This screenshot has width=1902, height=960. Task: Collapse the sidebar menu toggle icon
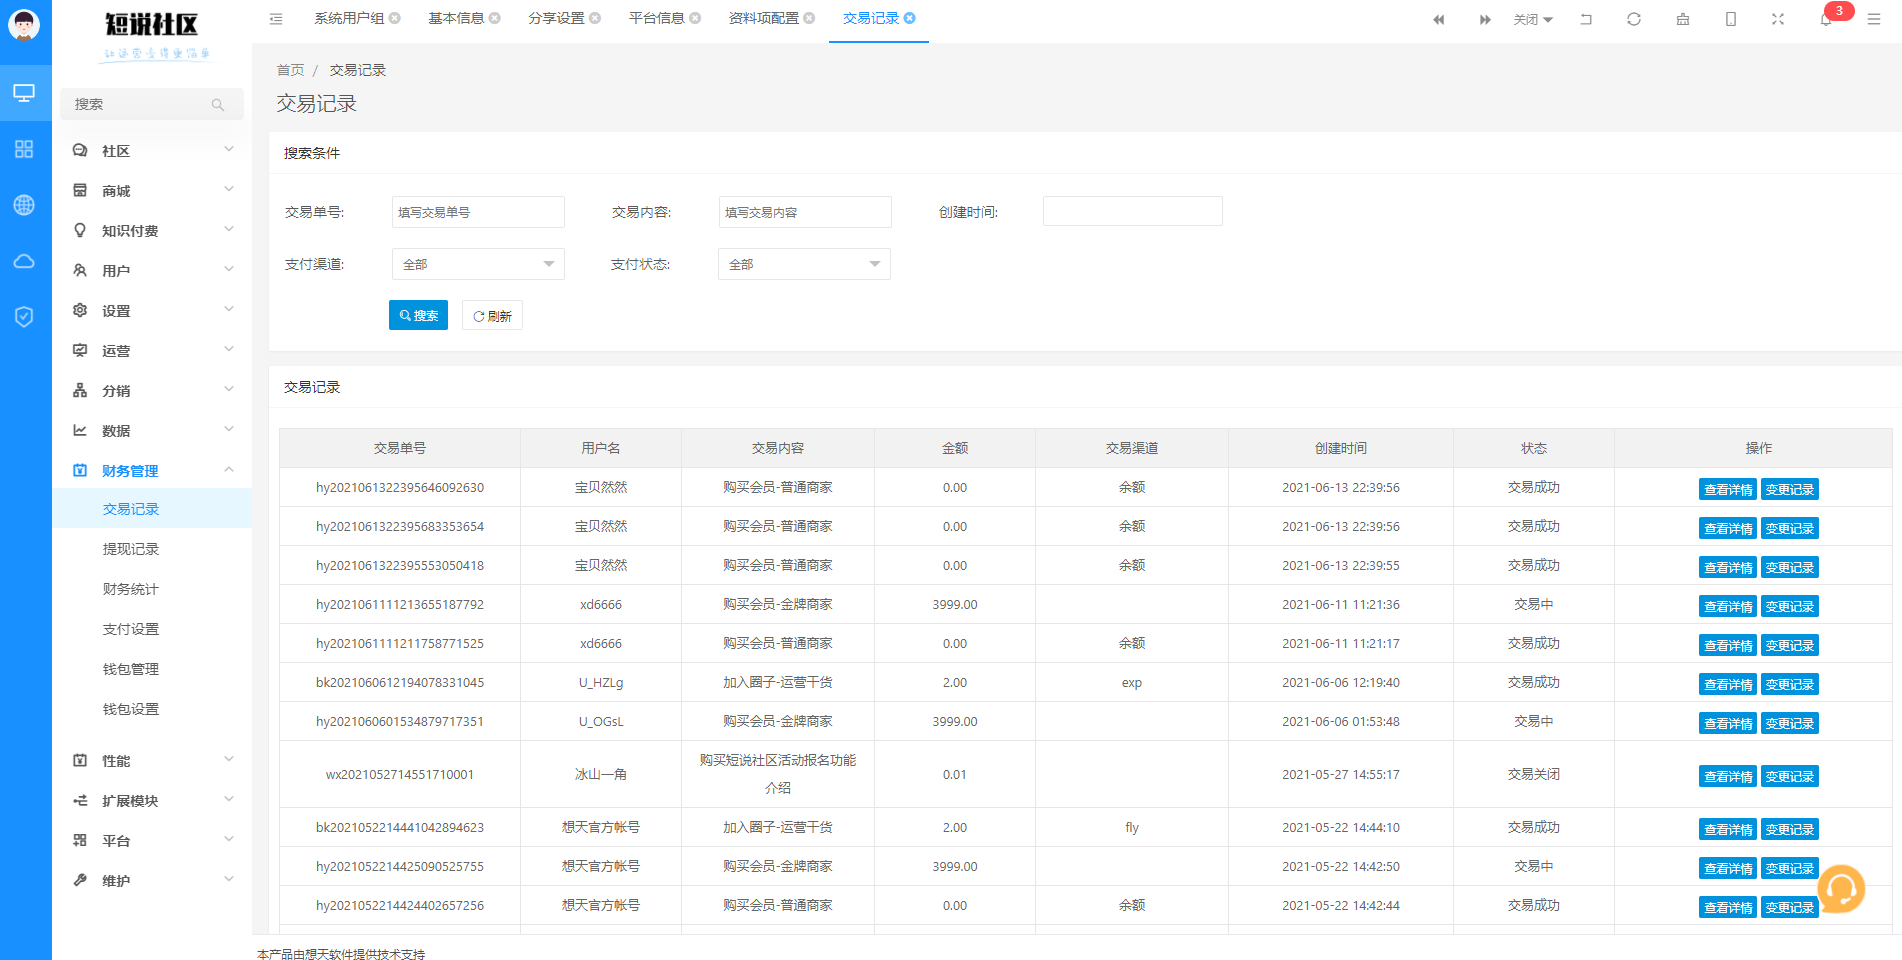(x=276, y=19)
